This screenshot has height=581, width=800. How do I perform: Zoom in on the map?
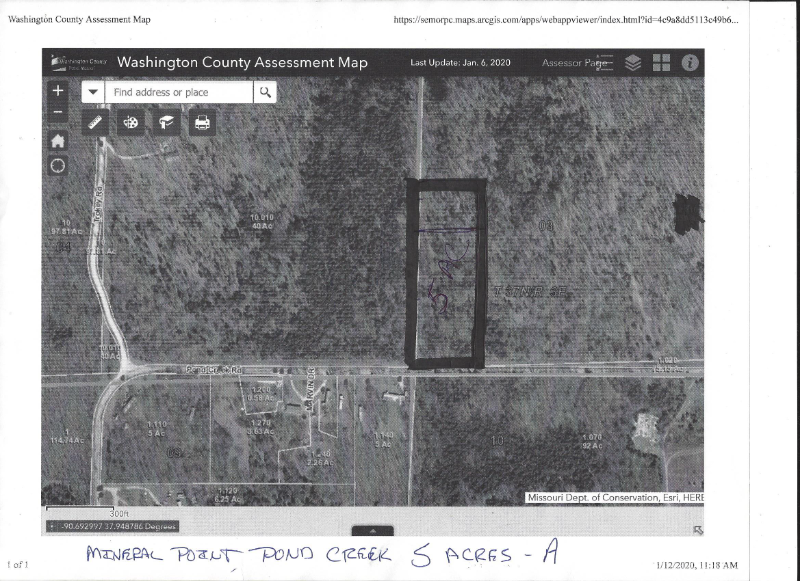point(58,90)
